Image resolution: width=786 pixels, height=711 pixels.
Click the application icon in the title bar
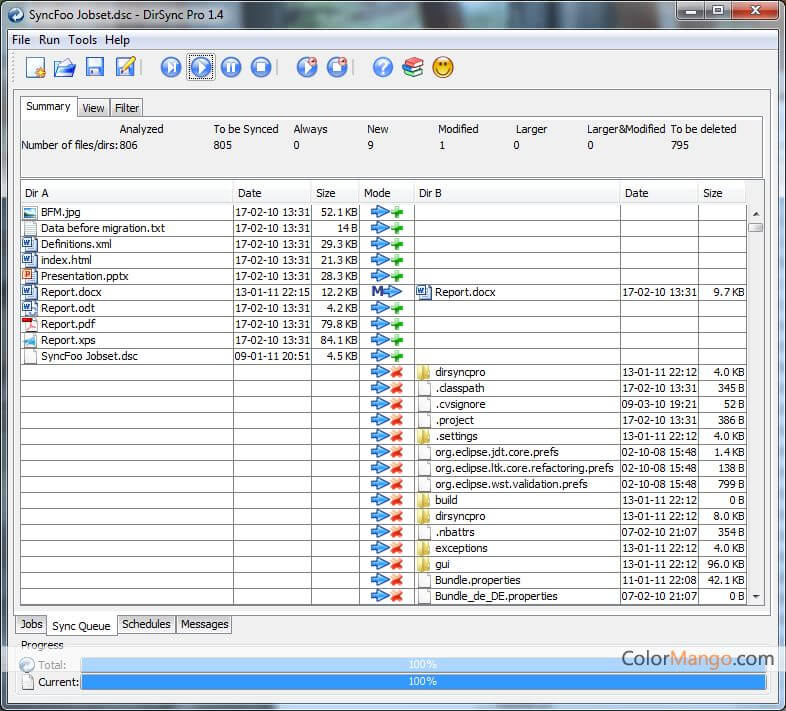click(16, 15)
